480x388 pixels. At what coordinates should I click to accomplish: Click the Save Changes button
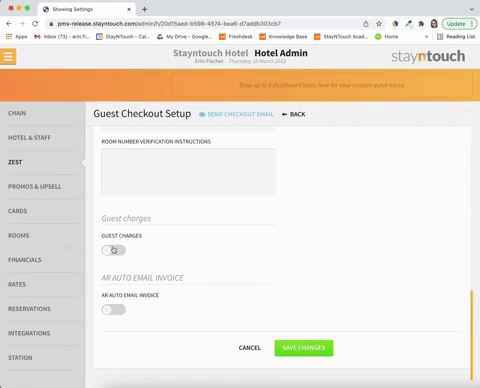(x=304, y=348)
